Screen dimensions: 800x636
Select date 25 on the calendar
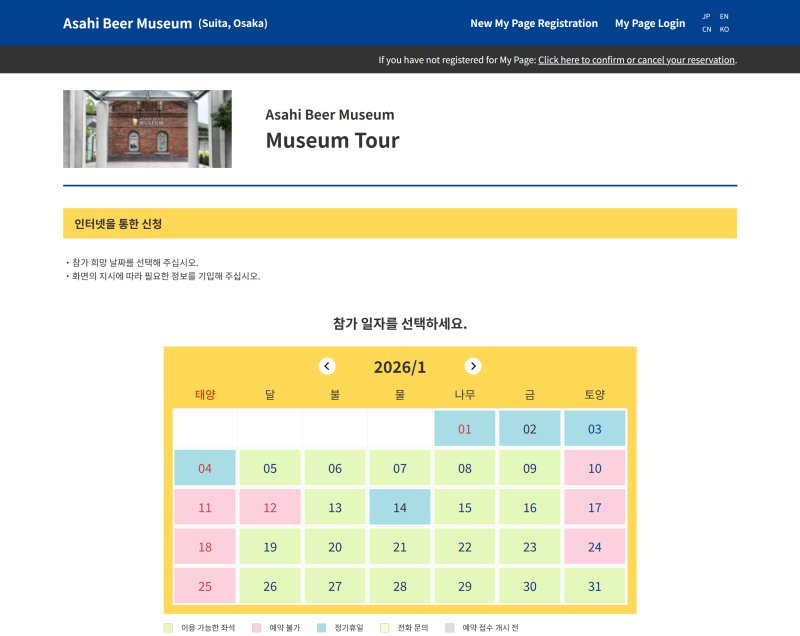tap(205, 586)
